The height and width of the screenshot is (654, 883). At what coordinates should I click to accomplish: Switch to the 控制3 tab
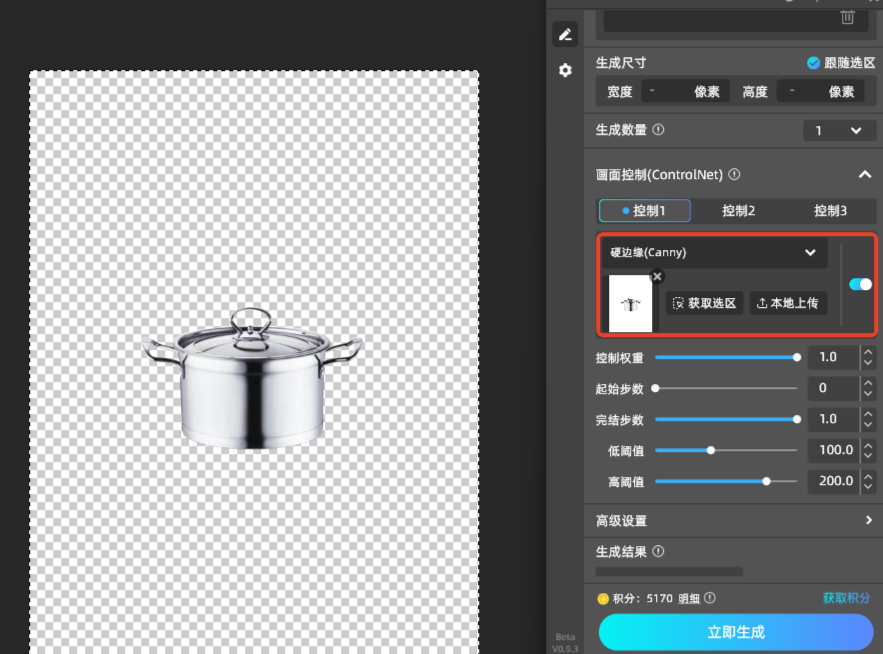coord(830,211)
